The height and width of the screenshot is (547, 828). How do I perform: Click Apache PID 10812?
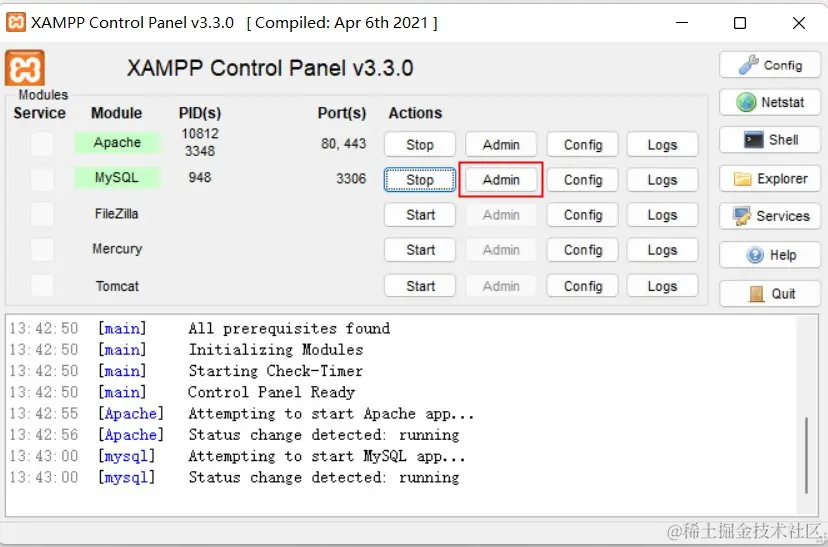pos(200,134)
